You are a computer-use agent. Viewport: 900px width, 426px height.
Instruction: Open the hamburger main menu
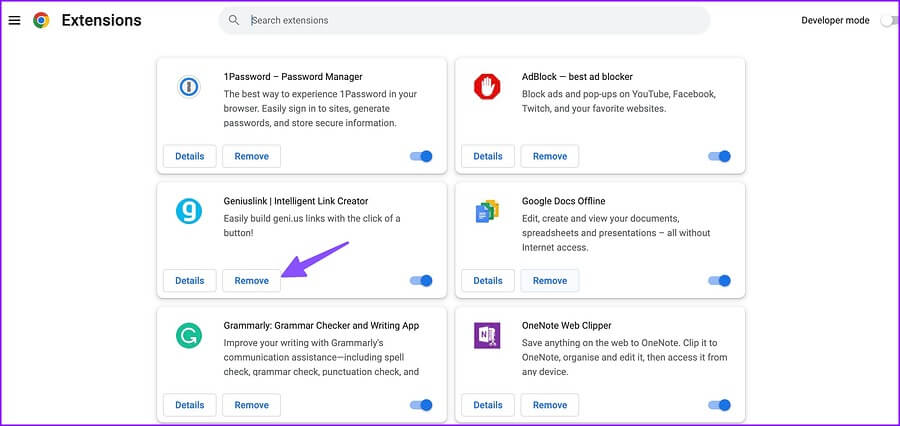click(14, 21)
